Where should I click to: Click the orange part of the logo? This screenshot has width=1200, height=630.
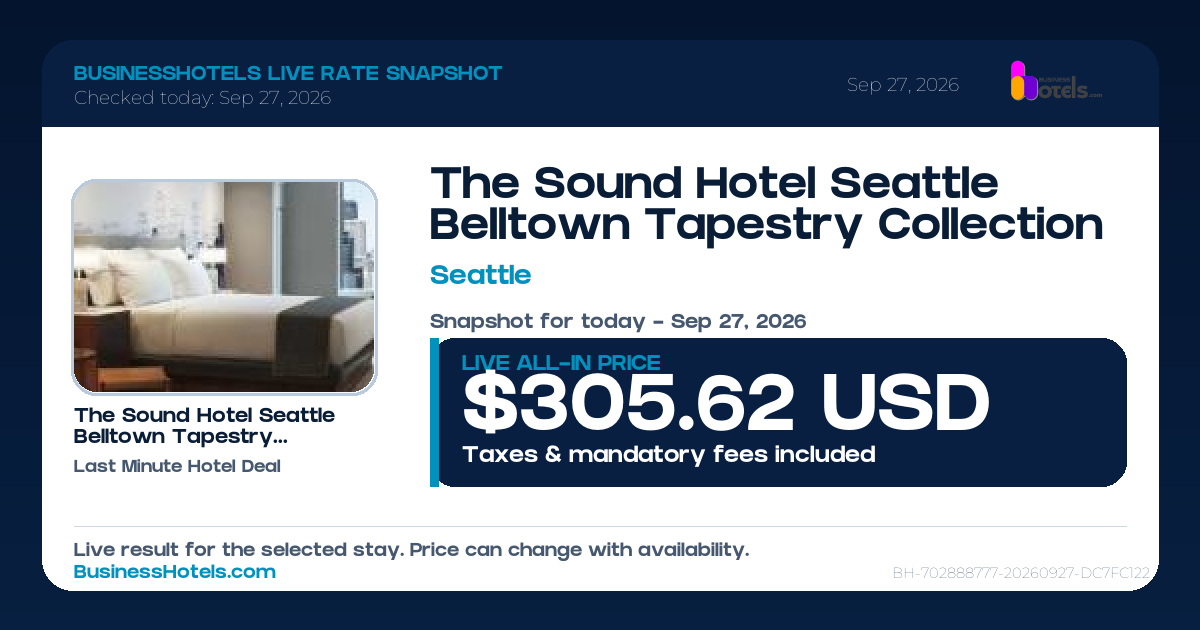(x=1018, y=89)
